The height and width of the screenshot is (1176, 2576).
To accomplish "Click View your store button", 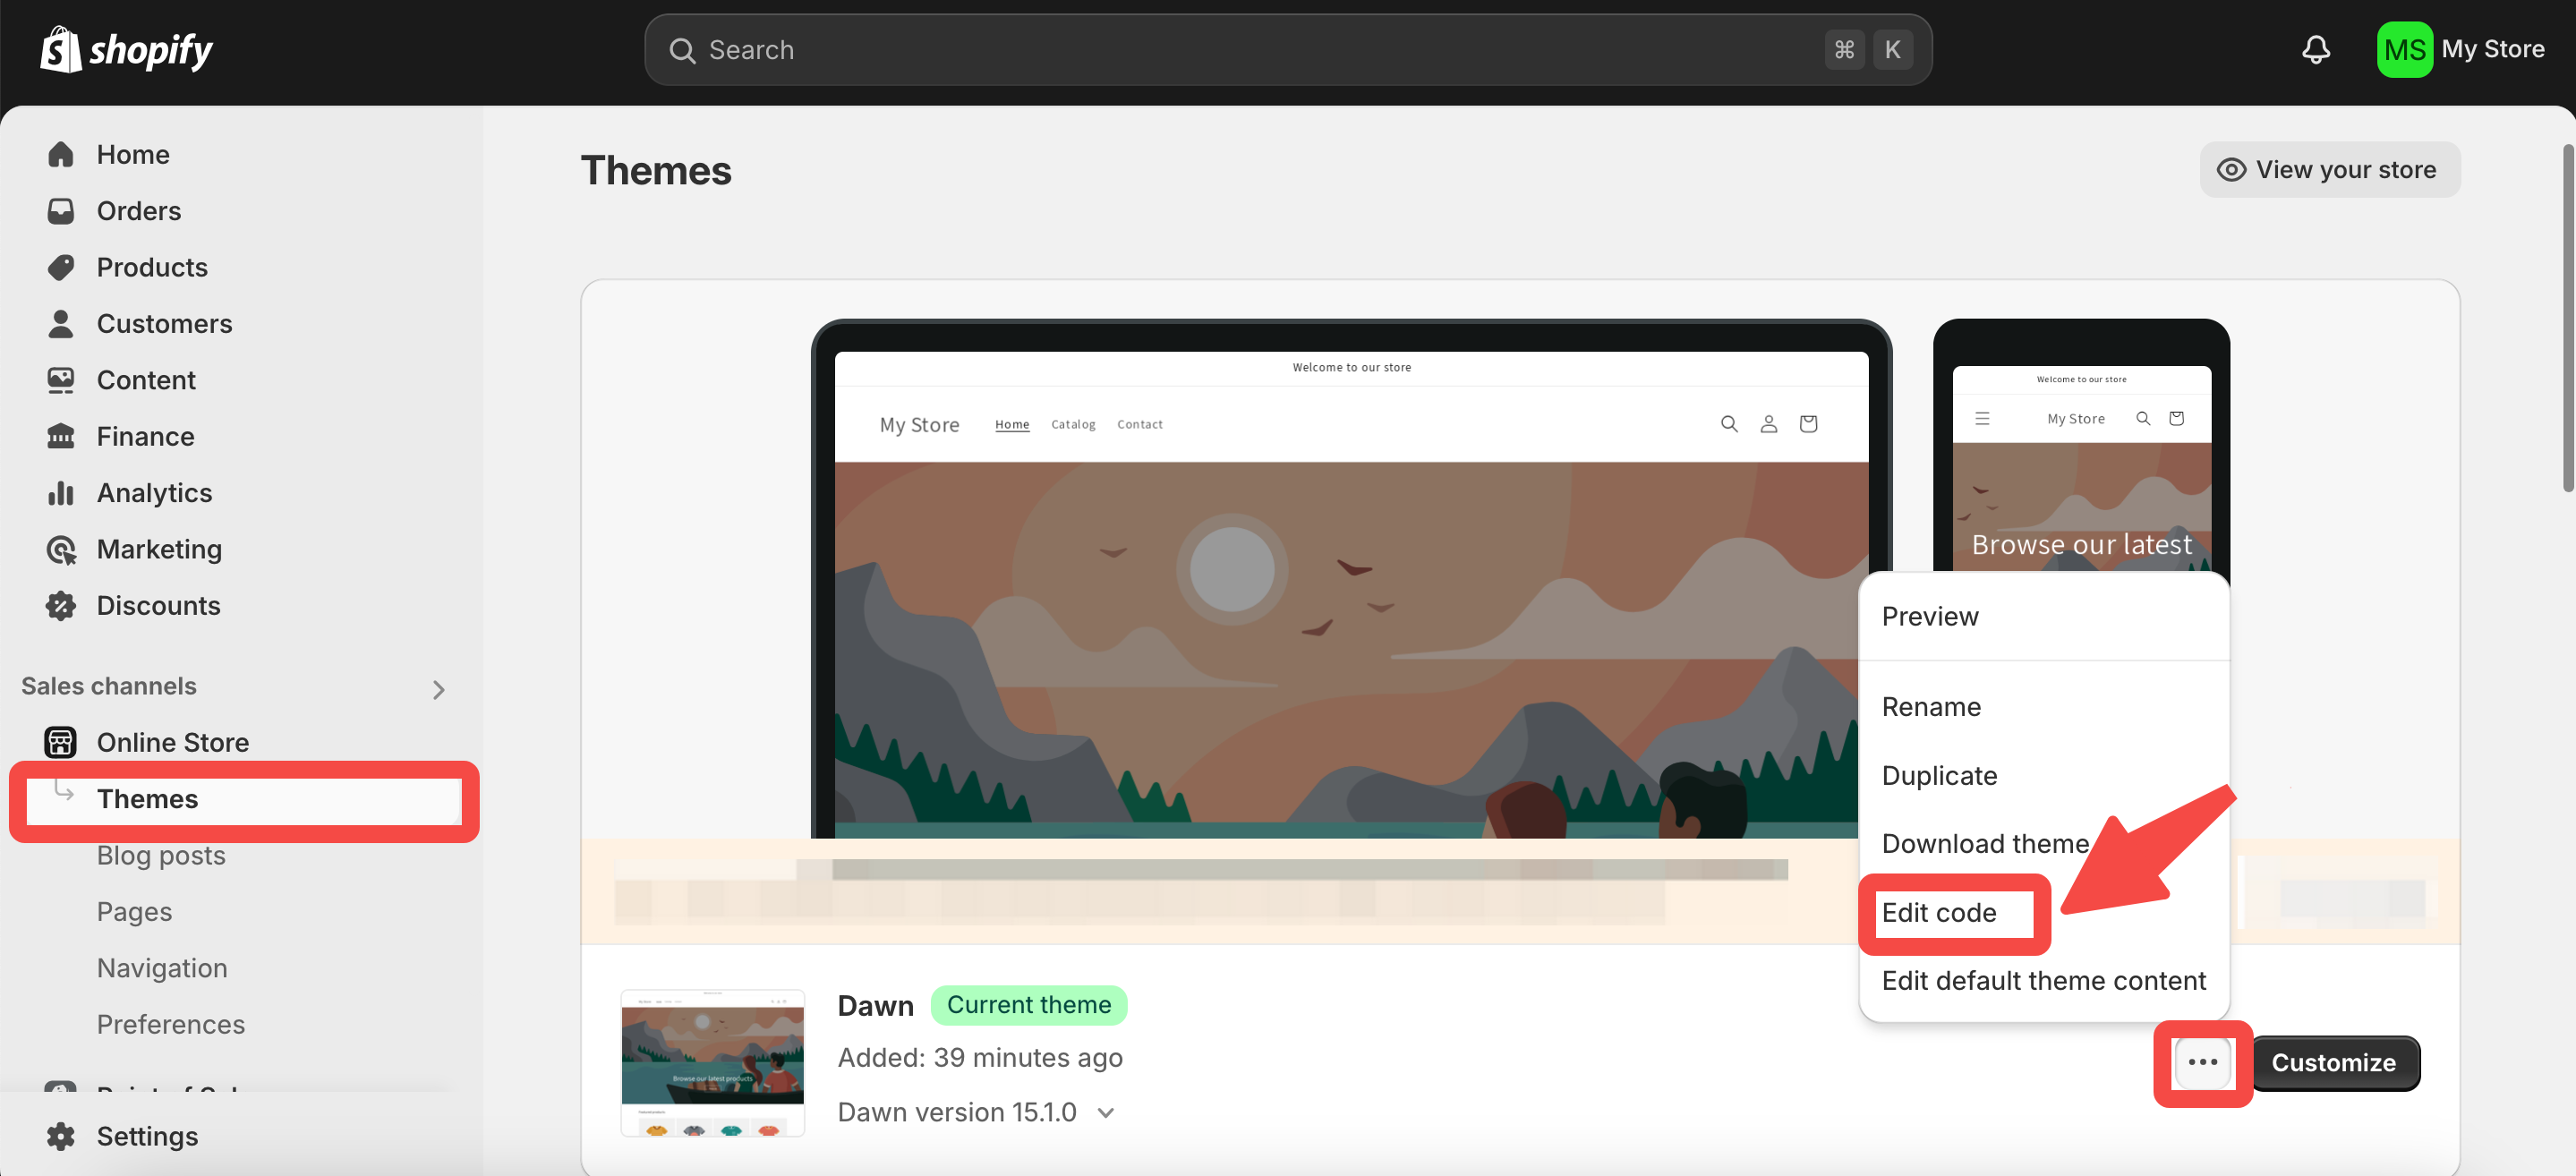I will [2329, 170].
